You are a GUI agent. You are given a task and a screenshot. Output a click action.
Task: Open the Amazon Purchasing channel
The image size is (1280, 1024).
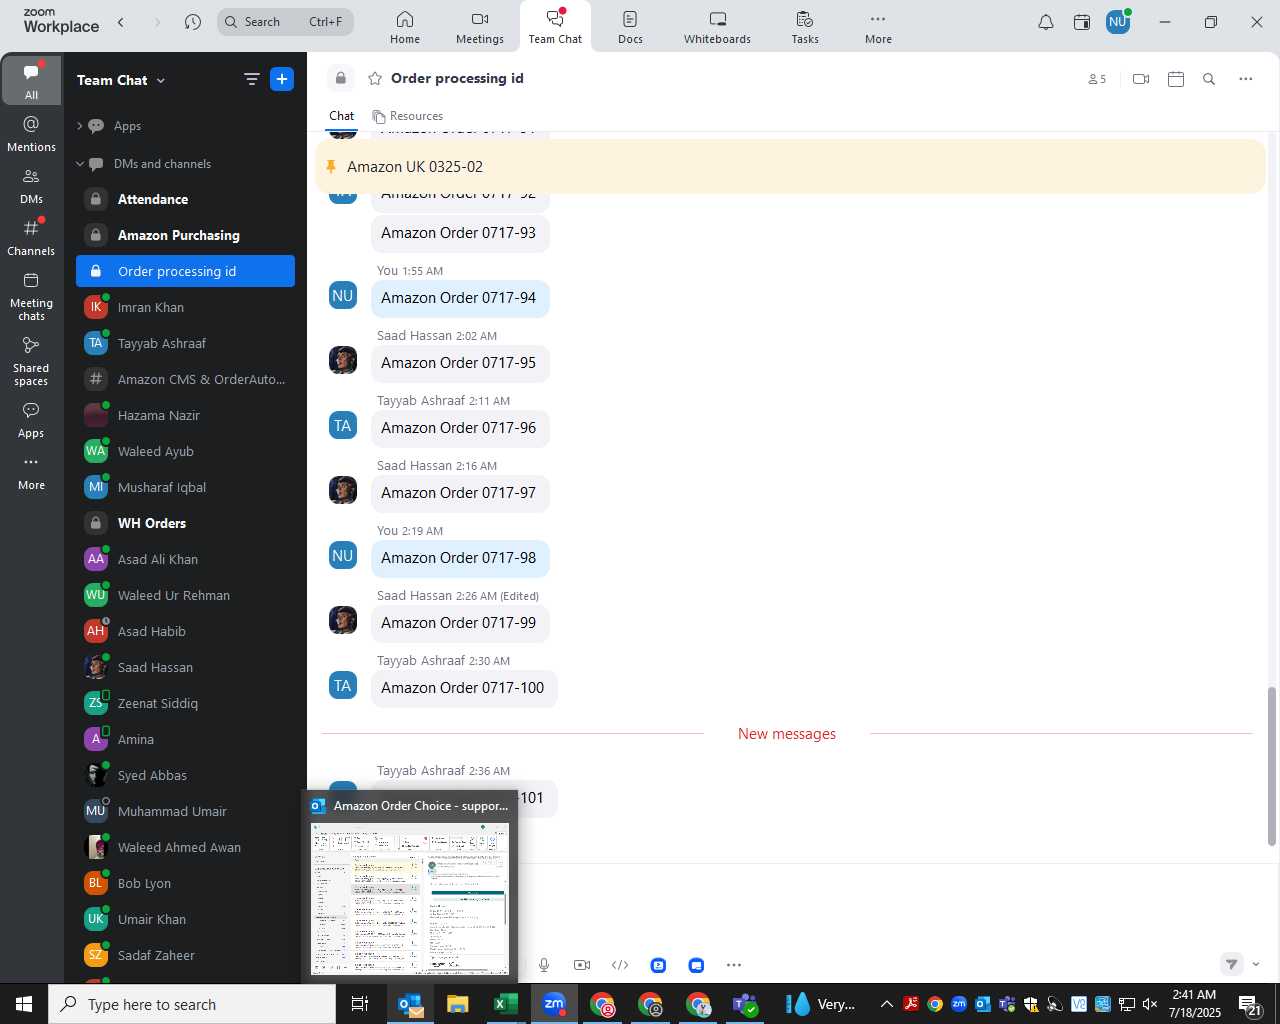[185, 235]
